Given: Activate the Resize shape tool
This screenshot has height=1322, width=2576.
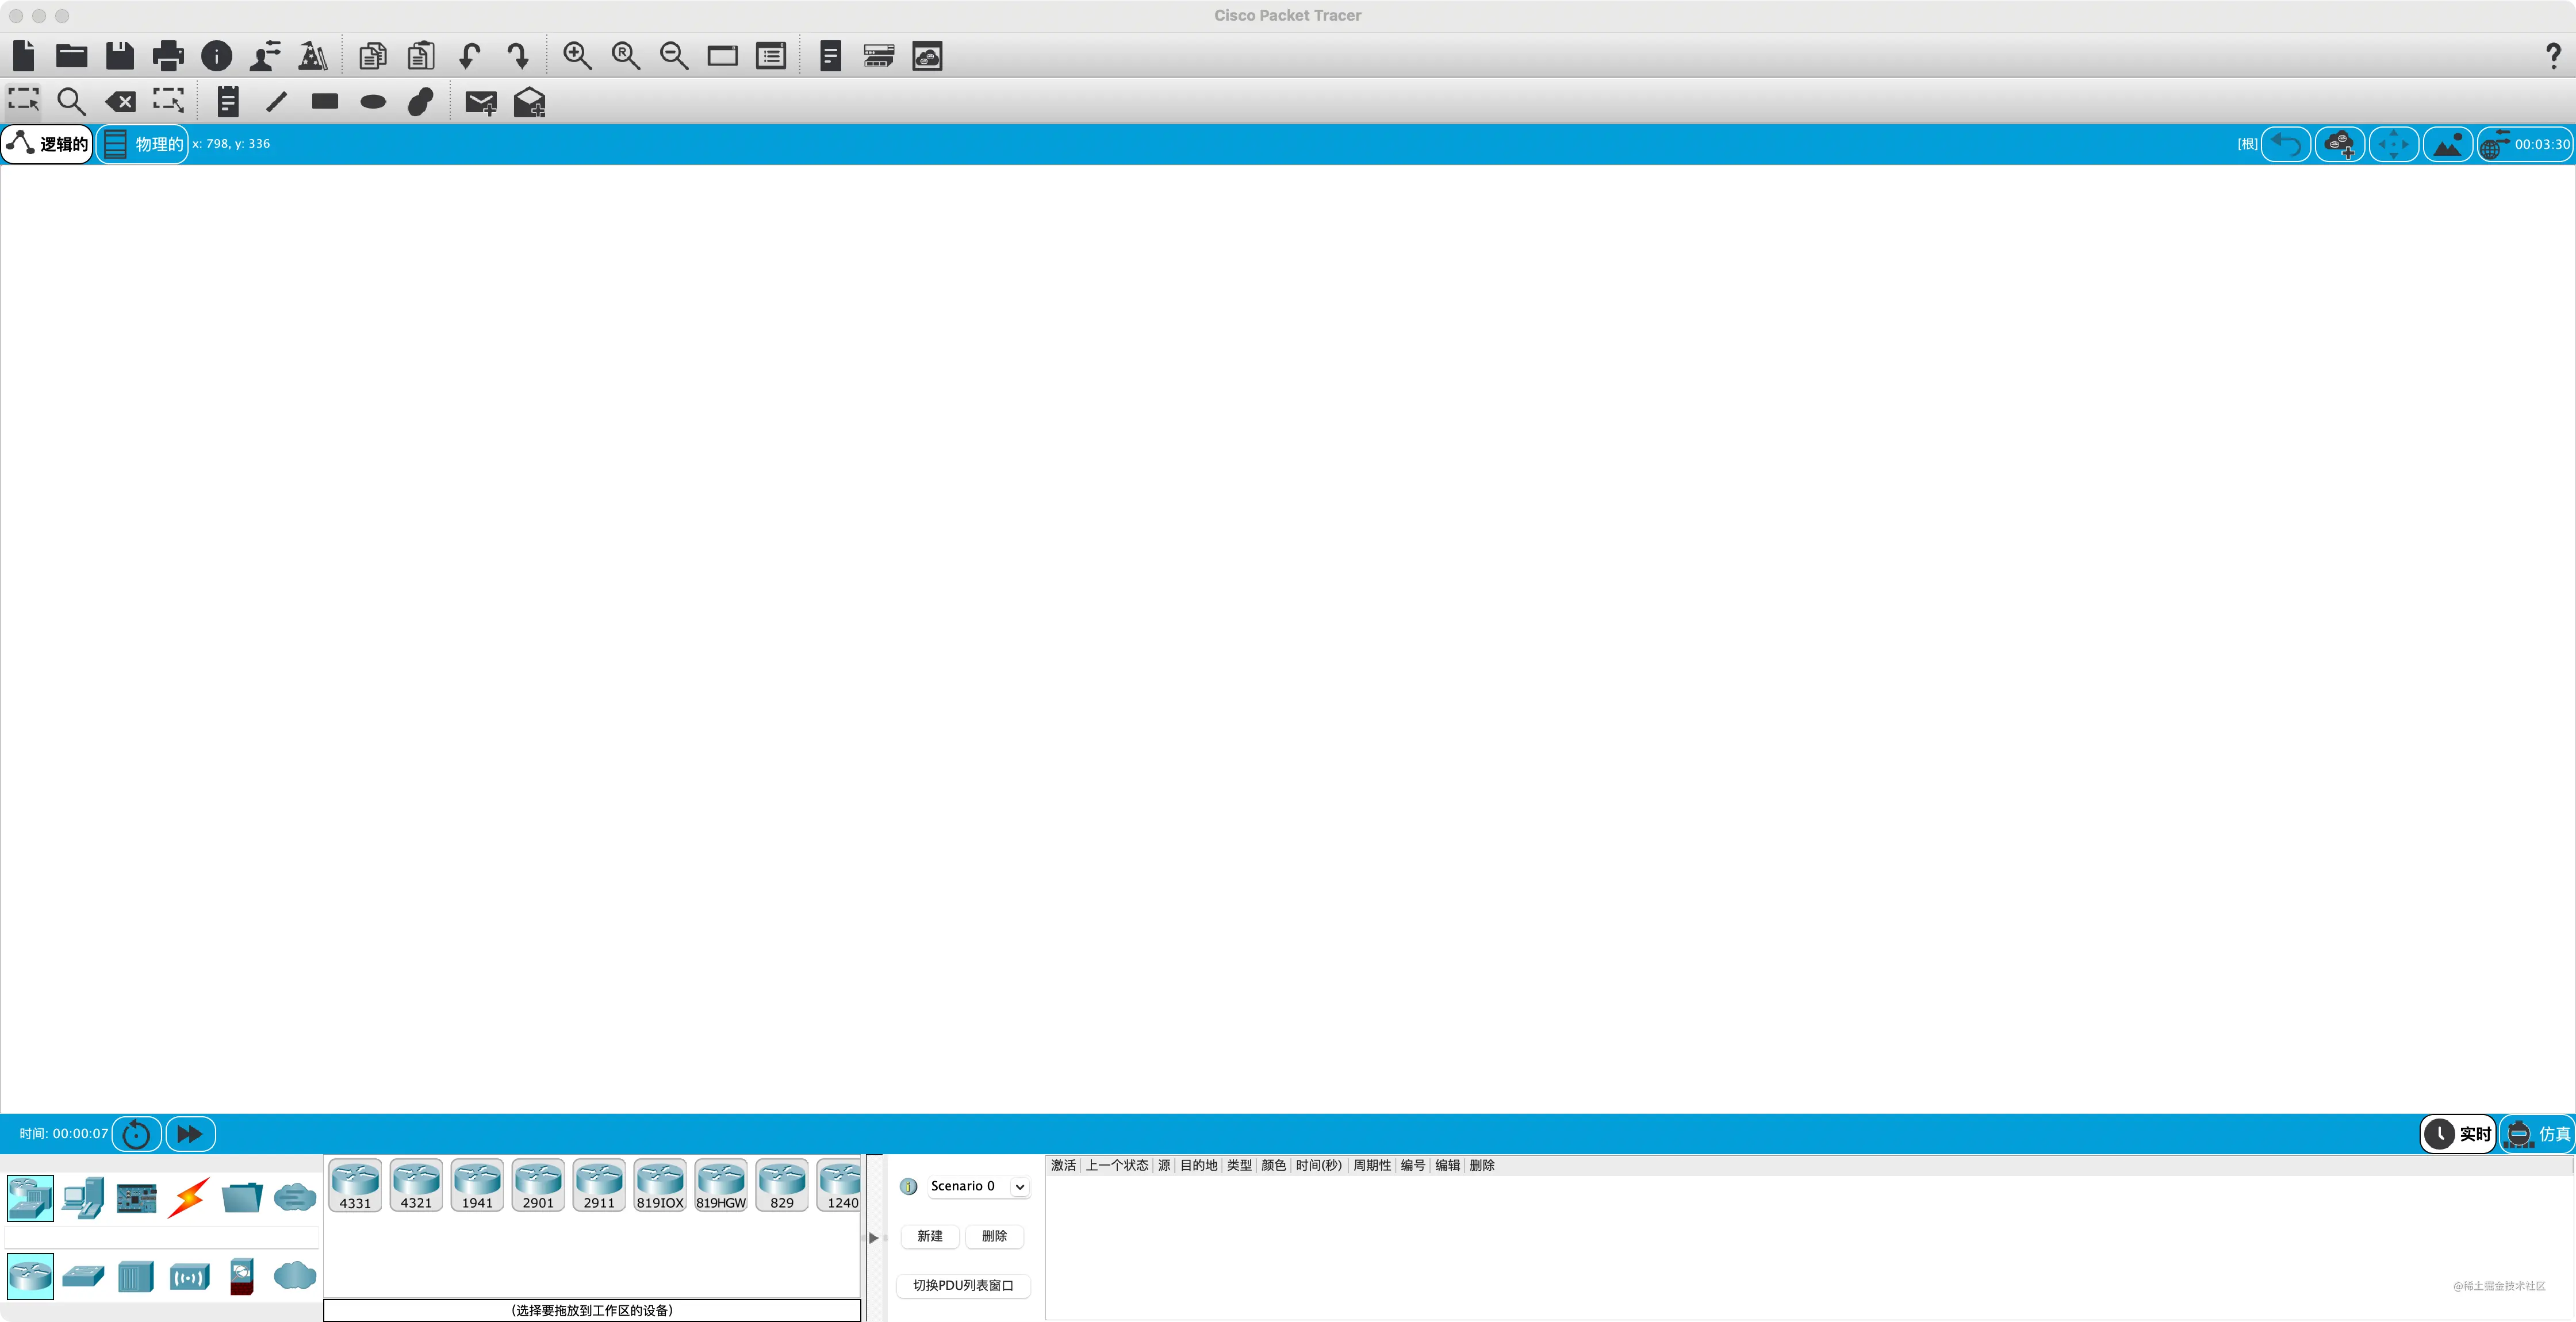Looking at the screenshot, I should (x=168, y=101).
